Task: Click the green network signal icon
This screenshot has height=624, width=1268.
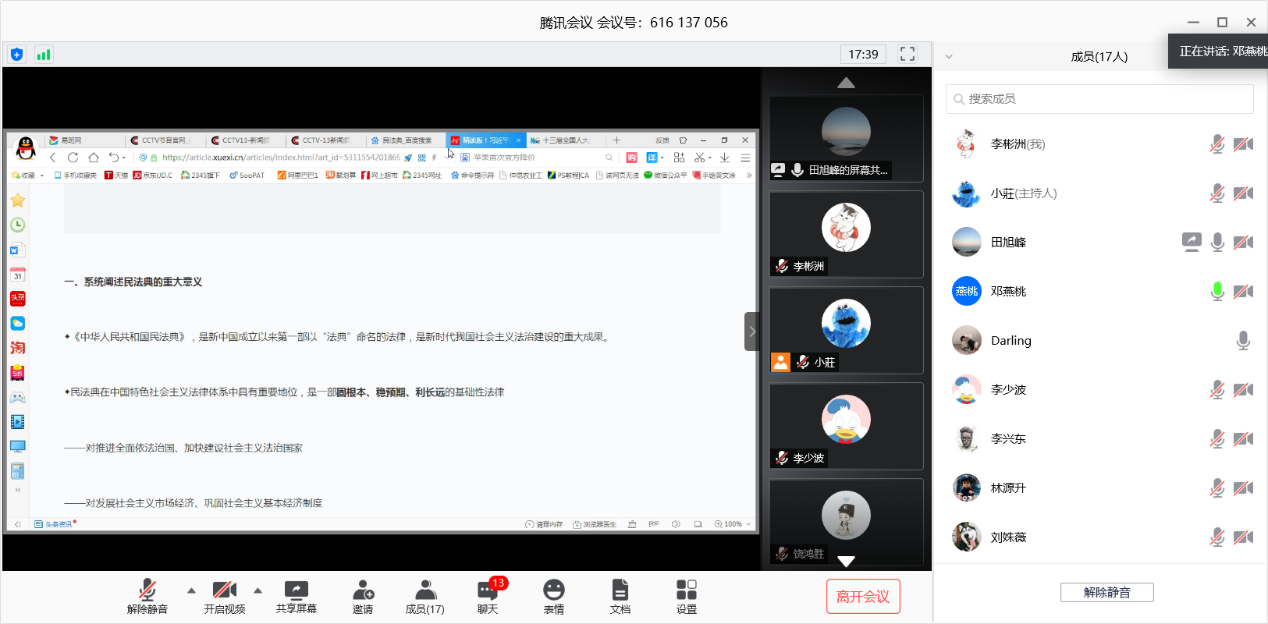Action: [43, 54]
